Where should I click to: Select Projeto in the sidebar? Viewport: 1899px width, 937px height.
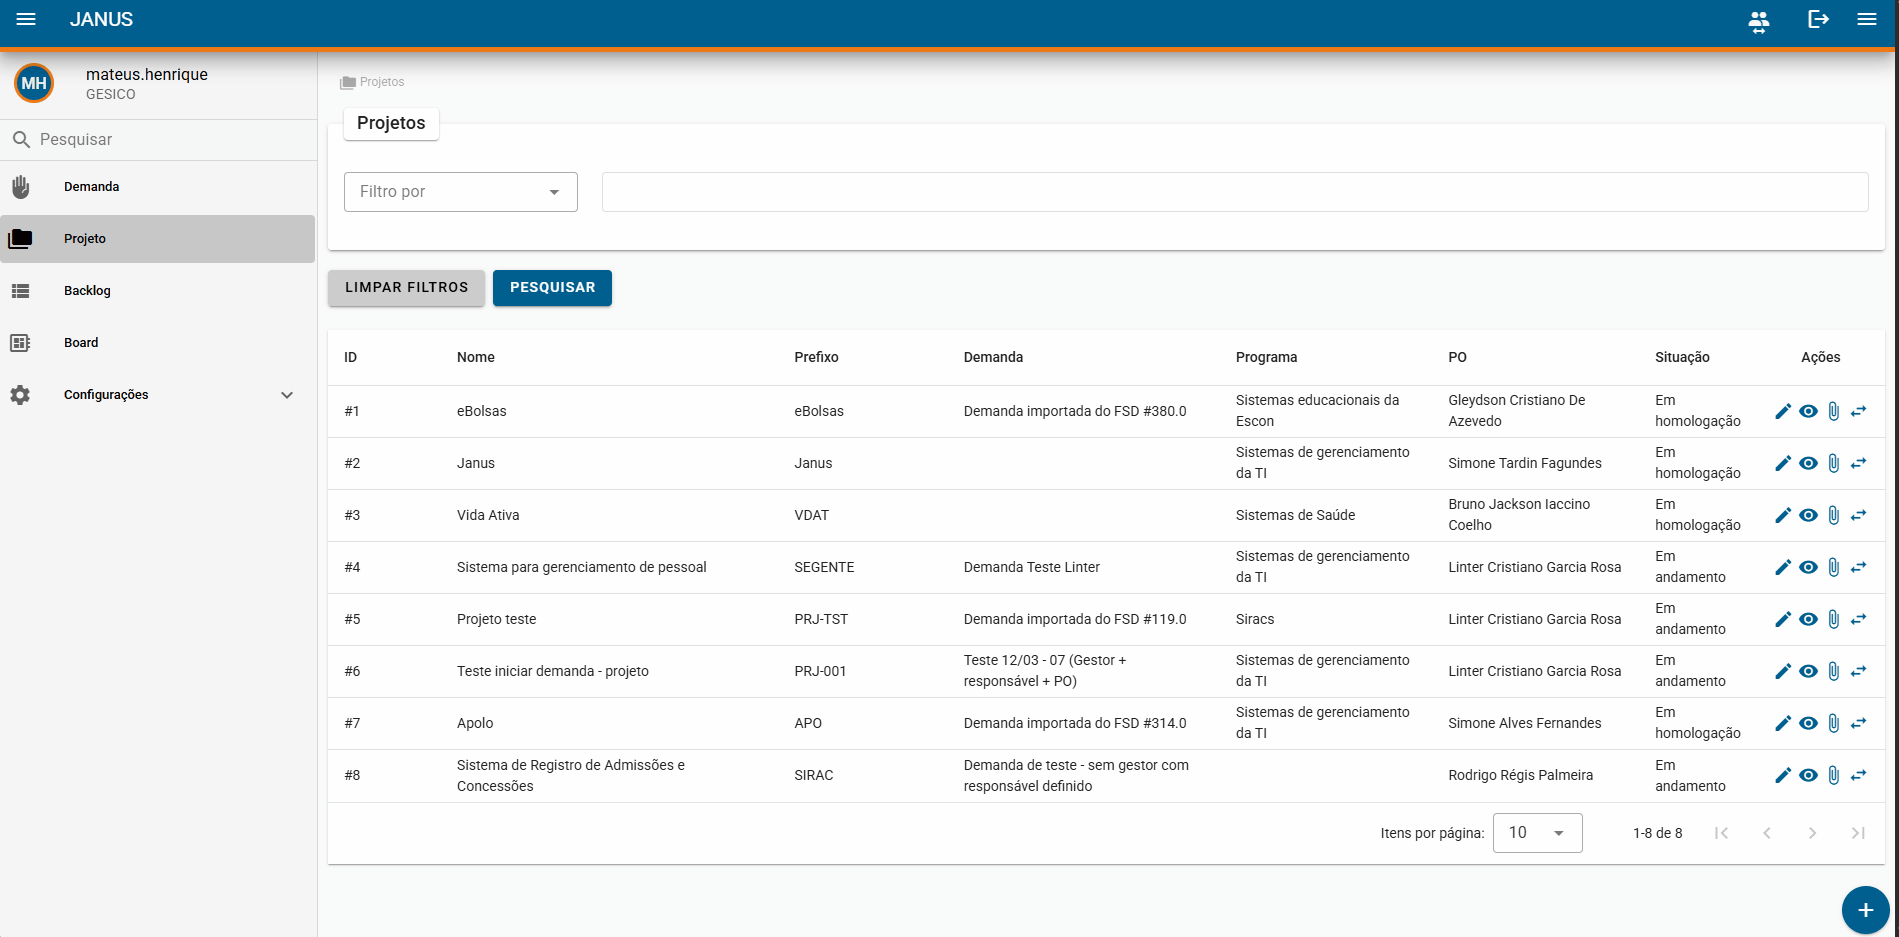[158, 239]
